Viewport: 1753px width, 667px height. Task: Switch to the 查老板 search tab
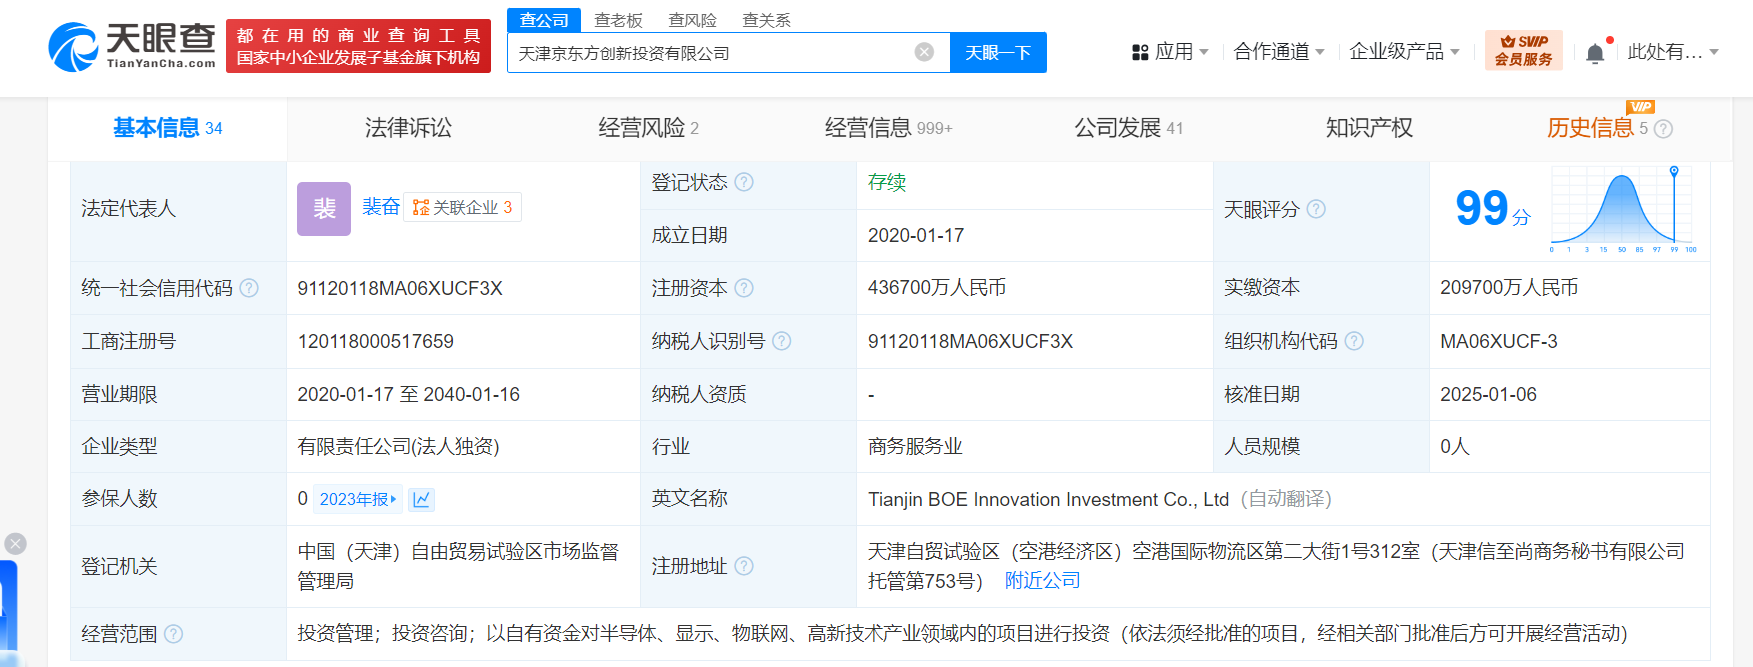pyautogui.click(x=618, y=20)
